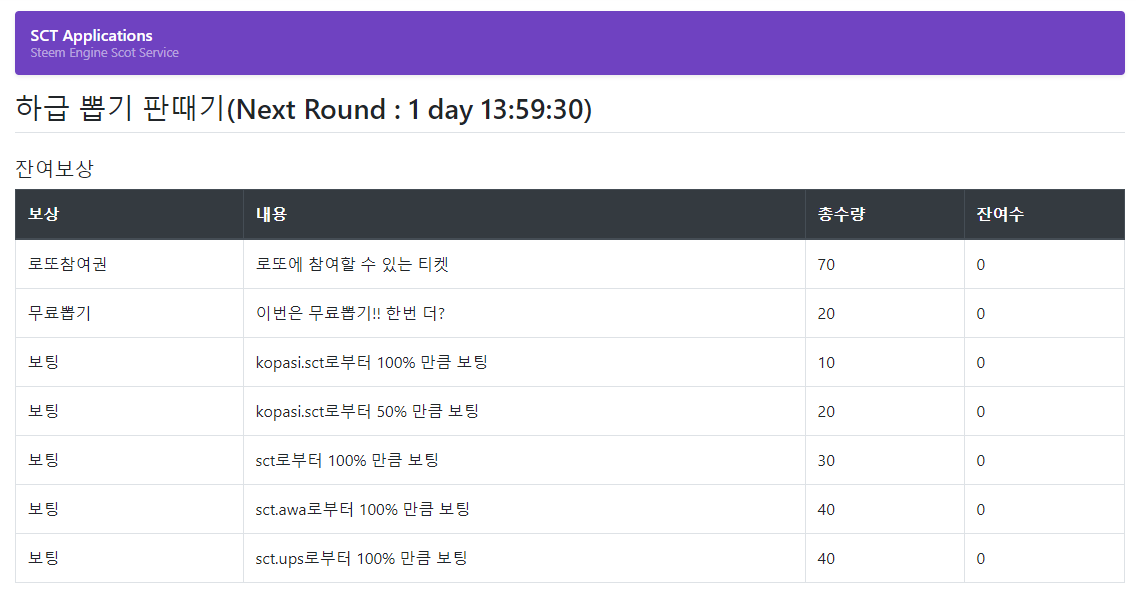Click sct.ups로부터 100% 보팅 description
The image size is (1136, 596).
(x=361, y=558)
